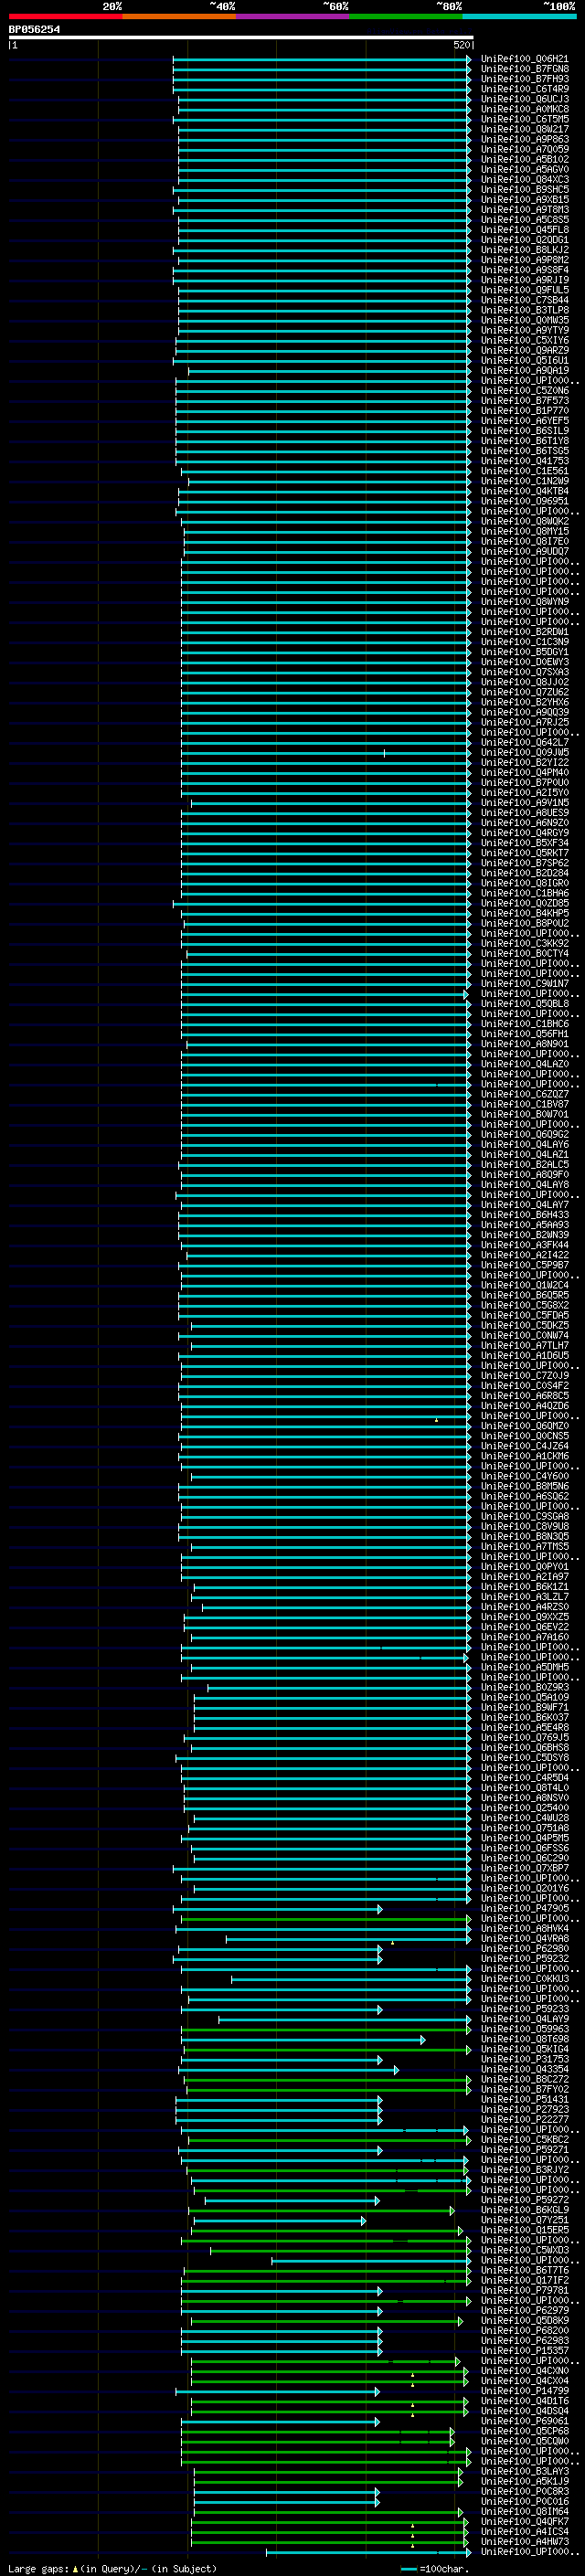Click the orange ~40% identity color segment
Screen dimensions: 585x2576
point(179,16)
